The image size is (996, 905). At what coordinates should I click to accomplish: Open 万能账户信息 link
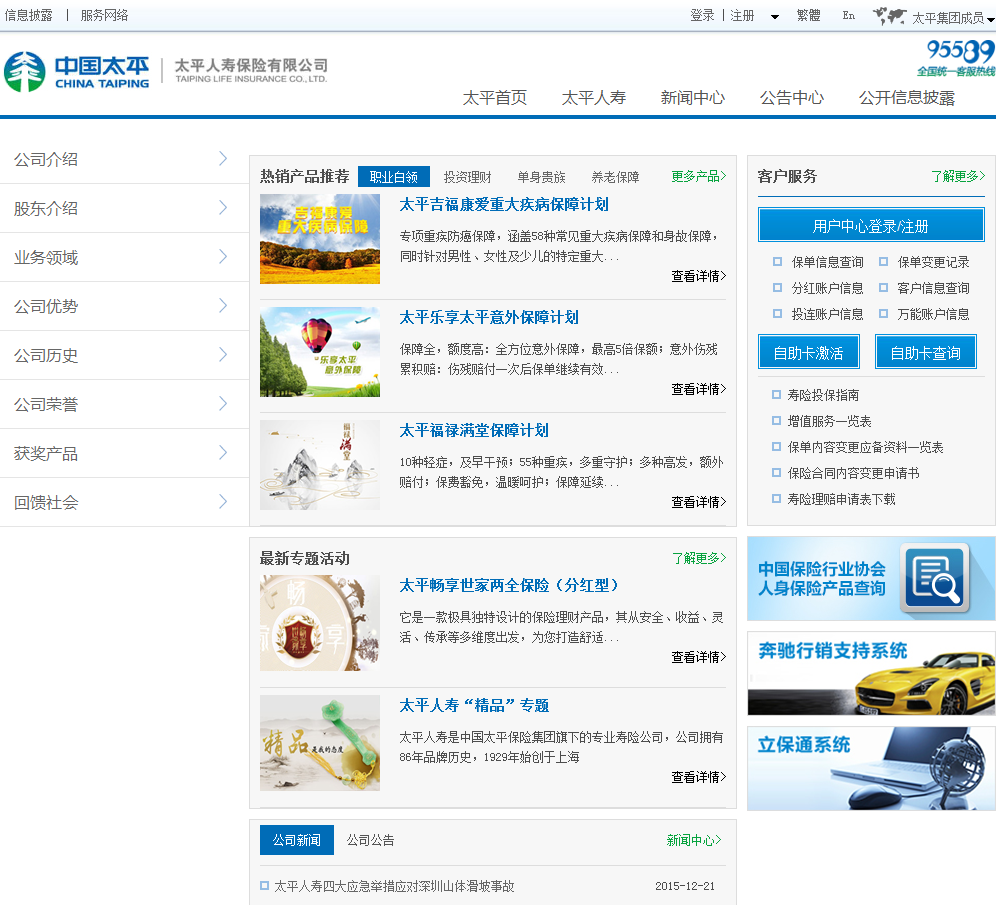[933, 314]
